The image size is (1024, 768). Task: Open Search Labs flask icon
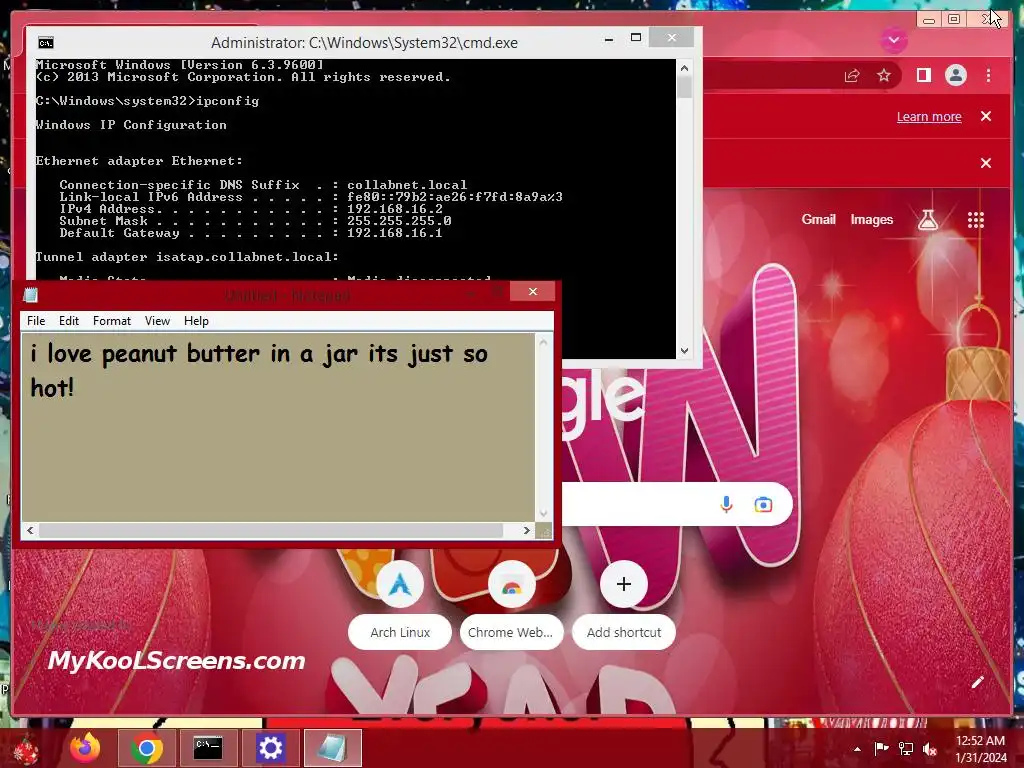pos(927,220)
